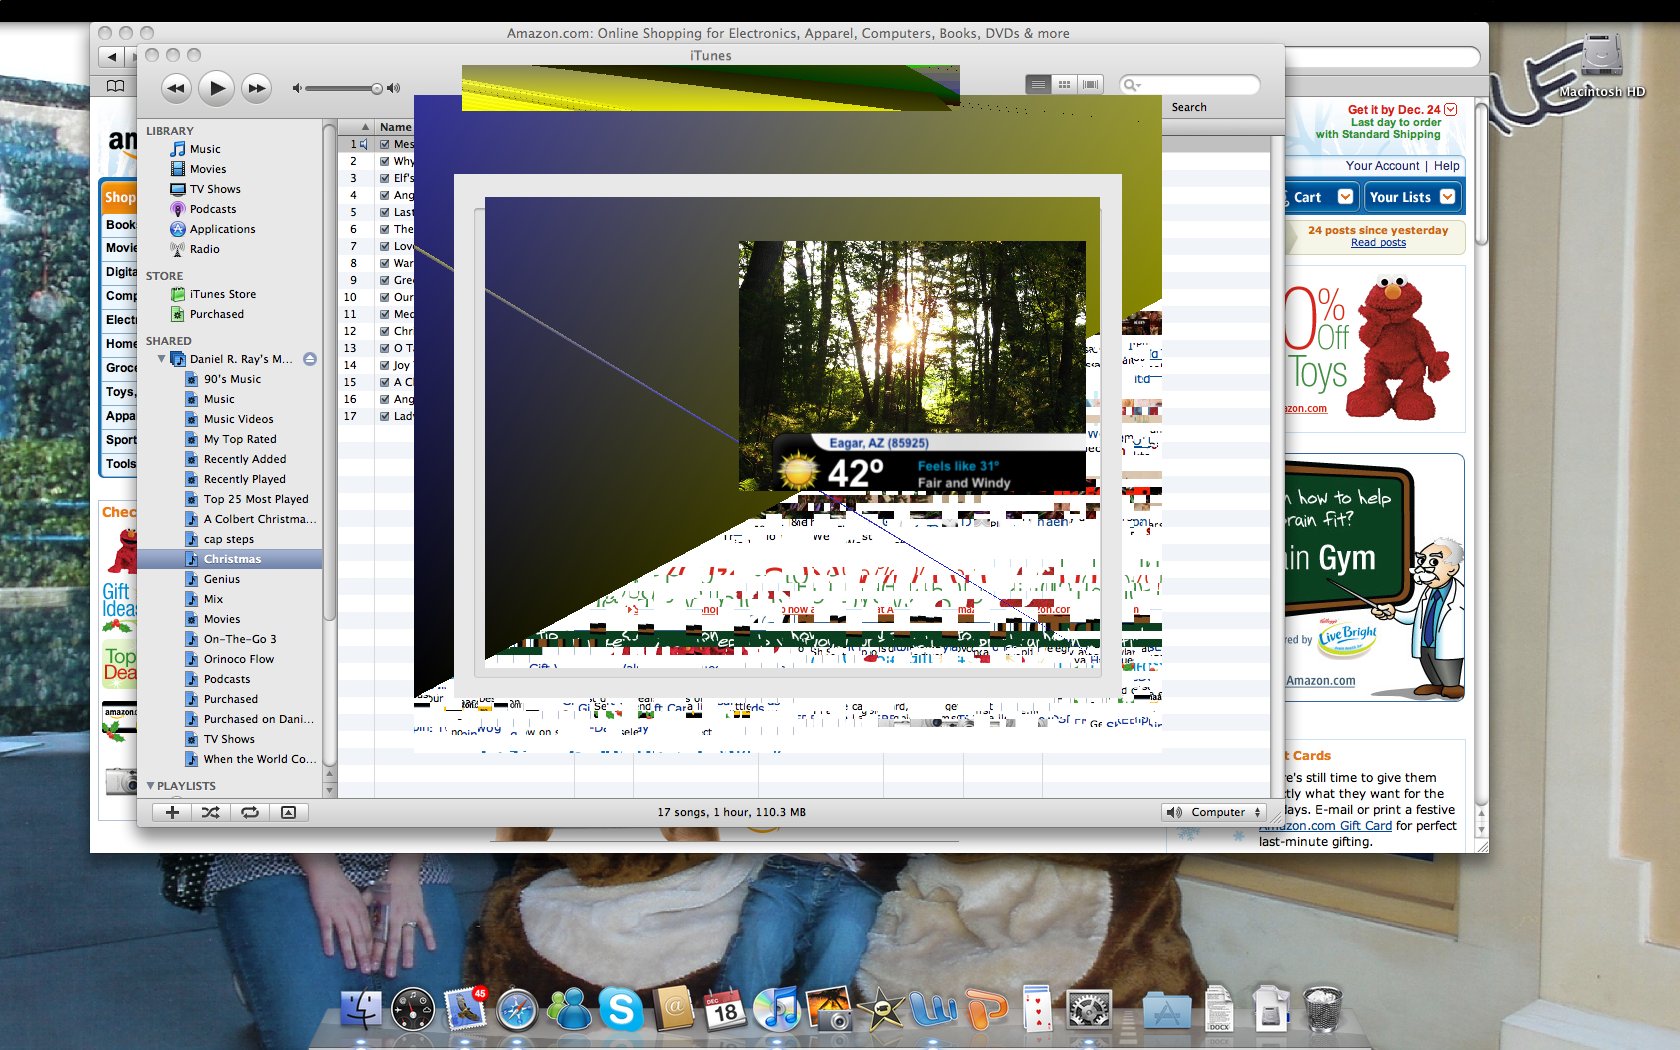The width and height of the screenshot is (1680, 1050).
Task: Open Applications in the iTunes library
Action: click(x=222, y=229)
